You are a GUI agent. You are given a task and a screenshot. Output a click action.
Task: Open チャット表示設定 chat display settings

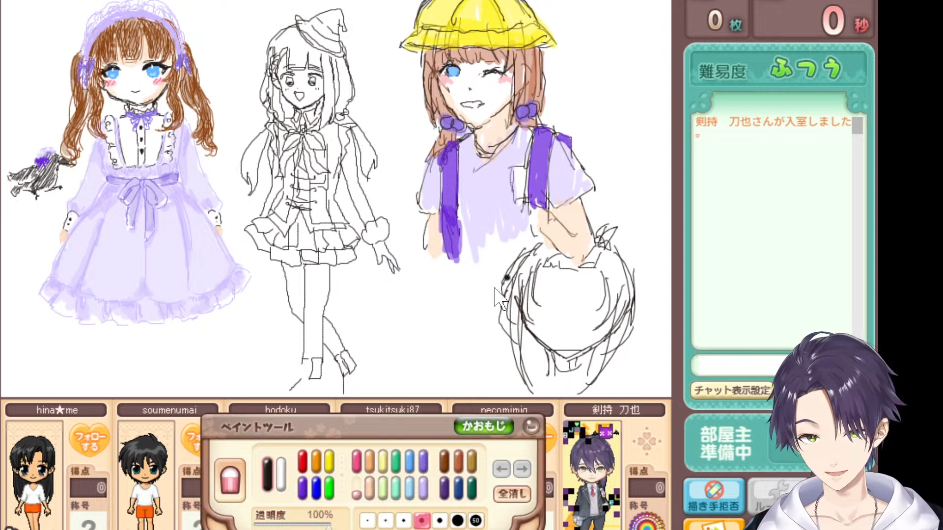point(731,390)
